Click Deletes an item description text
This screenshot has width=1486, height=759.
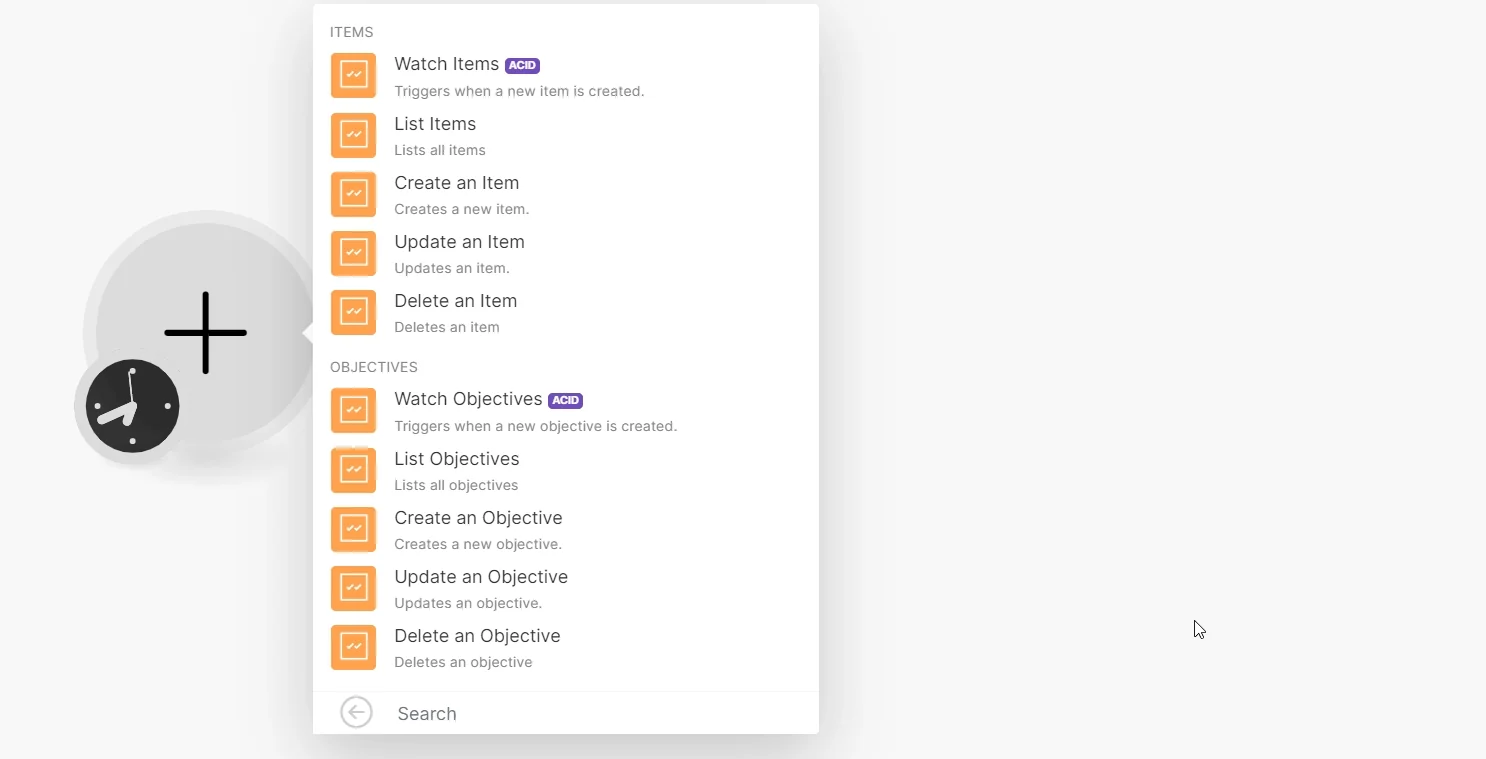pyautogui.click(x=447, y=327)
